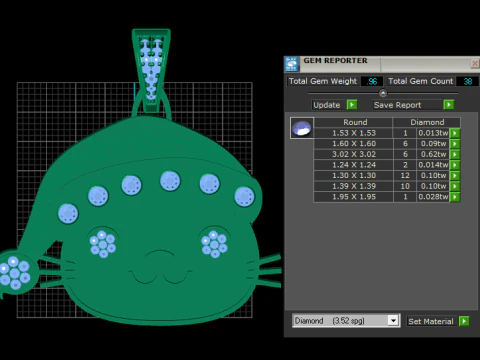This screenshot has height=360, width=480.
Task: Click the gem-set bail on the pendant
Action: tap(151, 70)
